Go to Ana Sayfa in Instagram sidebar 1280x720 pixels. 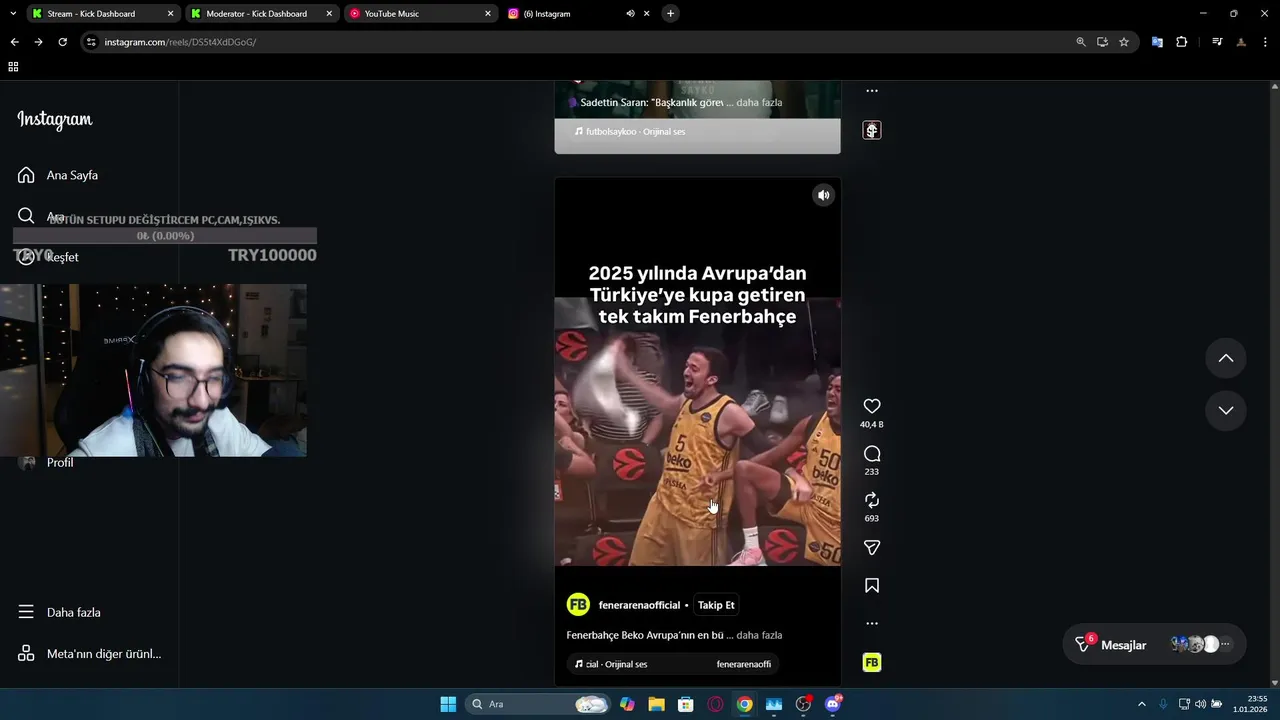(60, 175)
